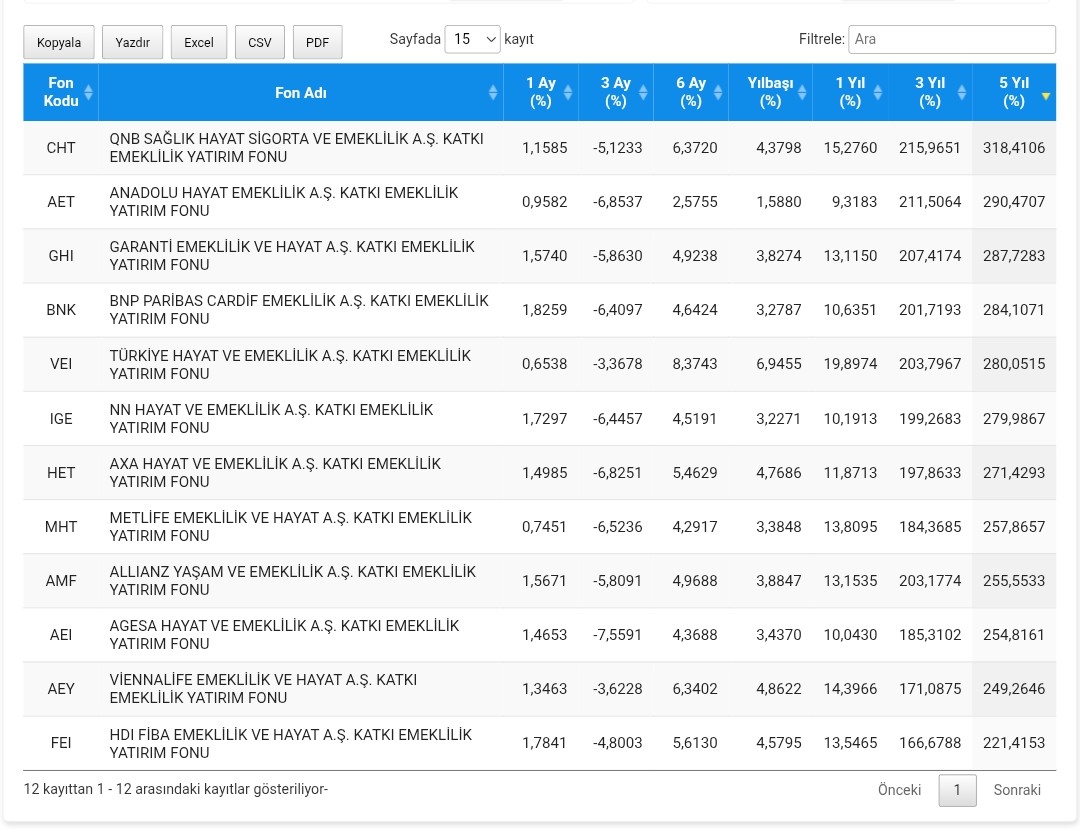Image resolution: width=1080 pixels, height=836 pixels.
Task: Go to Sonraki page
Action: coord(1017,790)
